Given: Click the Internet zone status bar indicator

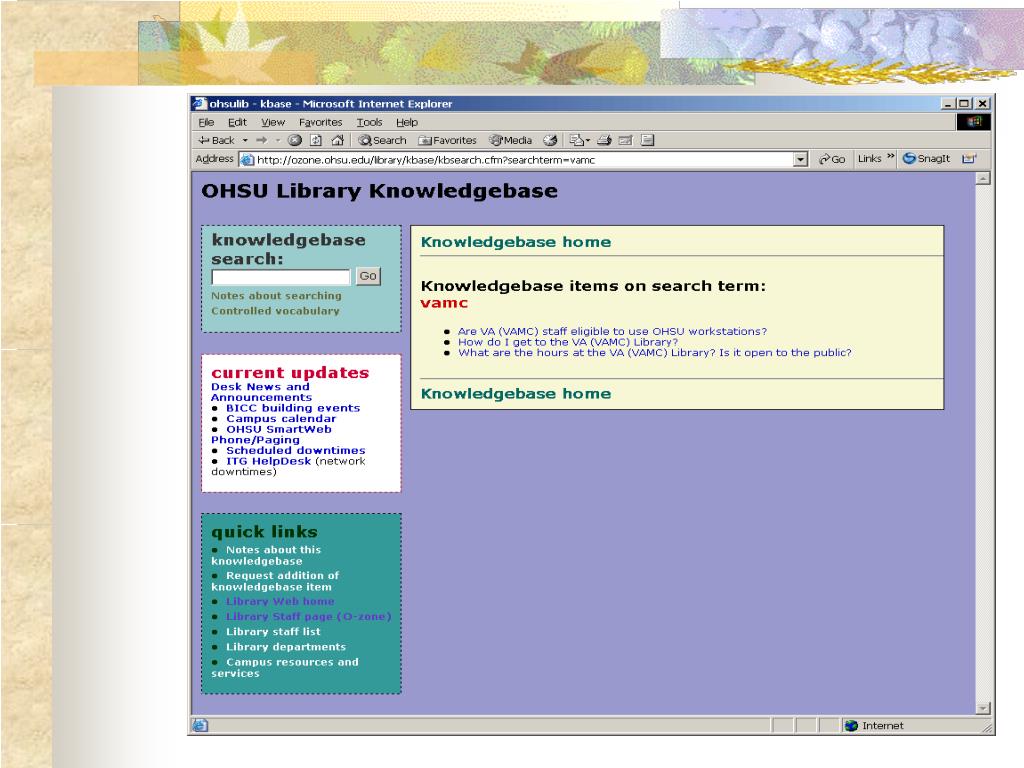Looking at the screenshot, I should 874,726.
